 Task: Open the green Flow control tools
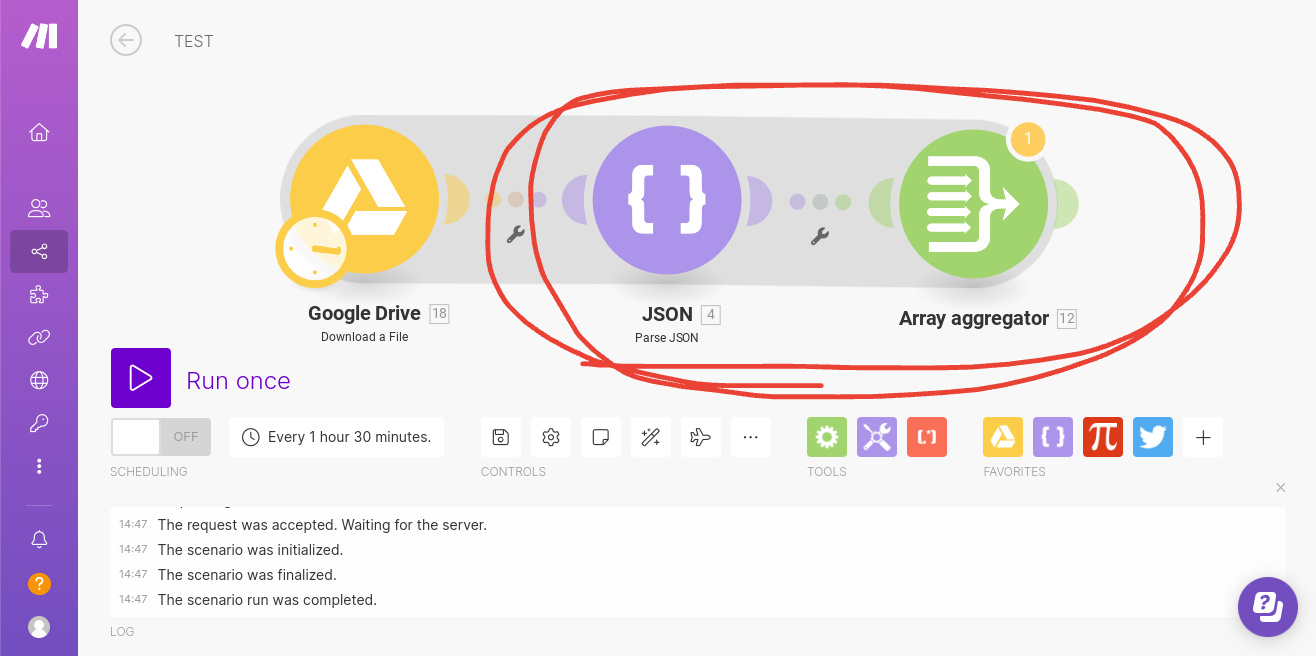[827, 437]
